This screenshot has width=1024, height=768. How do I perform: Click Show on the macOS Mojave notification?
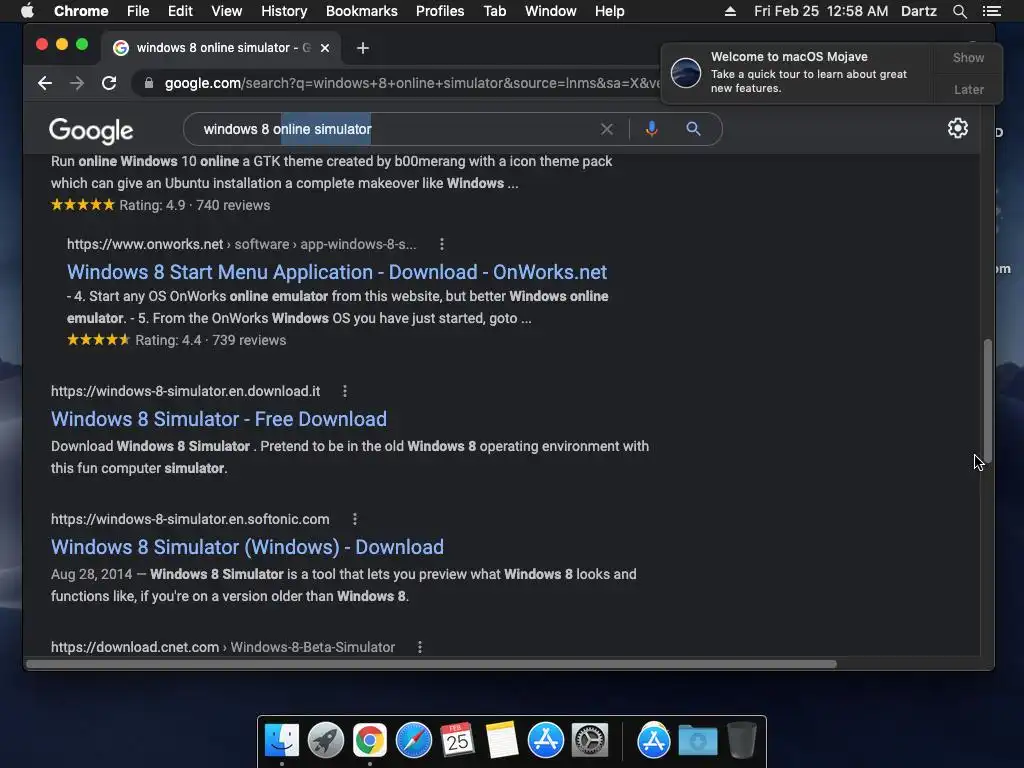[x=968, y=57]
